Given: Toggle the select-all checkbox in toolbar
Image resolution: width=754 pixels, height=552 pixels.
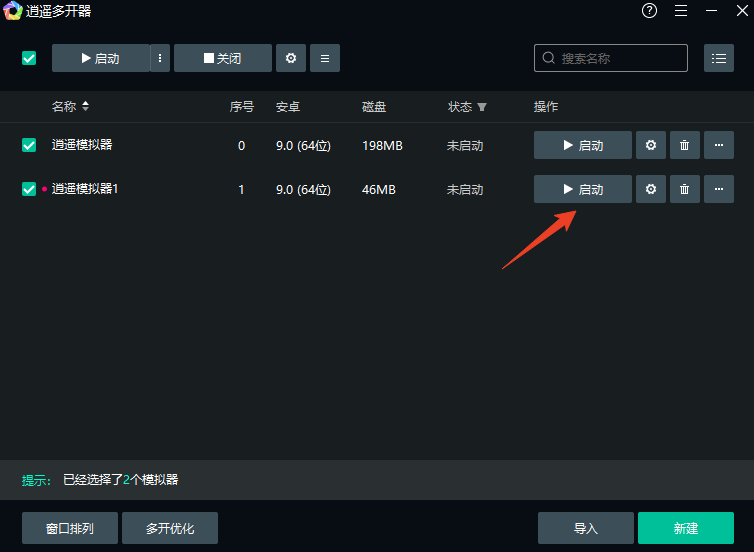Looking at the screenshot, I should (x=29, y=58).
